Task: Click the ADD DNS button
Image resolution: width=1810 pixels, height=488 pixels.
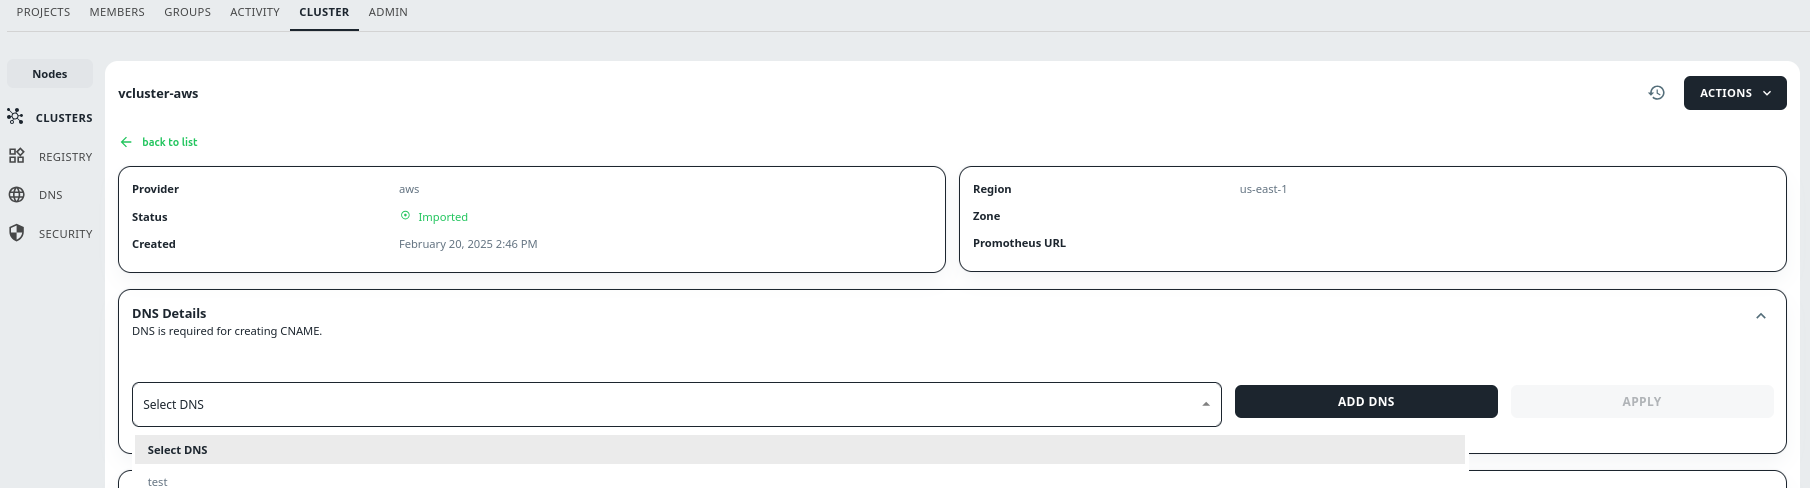Action: [x=1366, y=402]
